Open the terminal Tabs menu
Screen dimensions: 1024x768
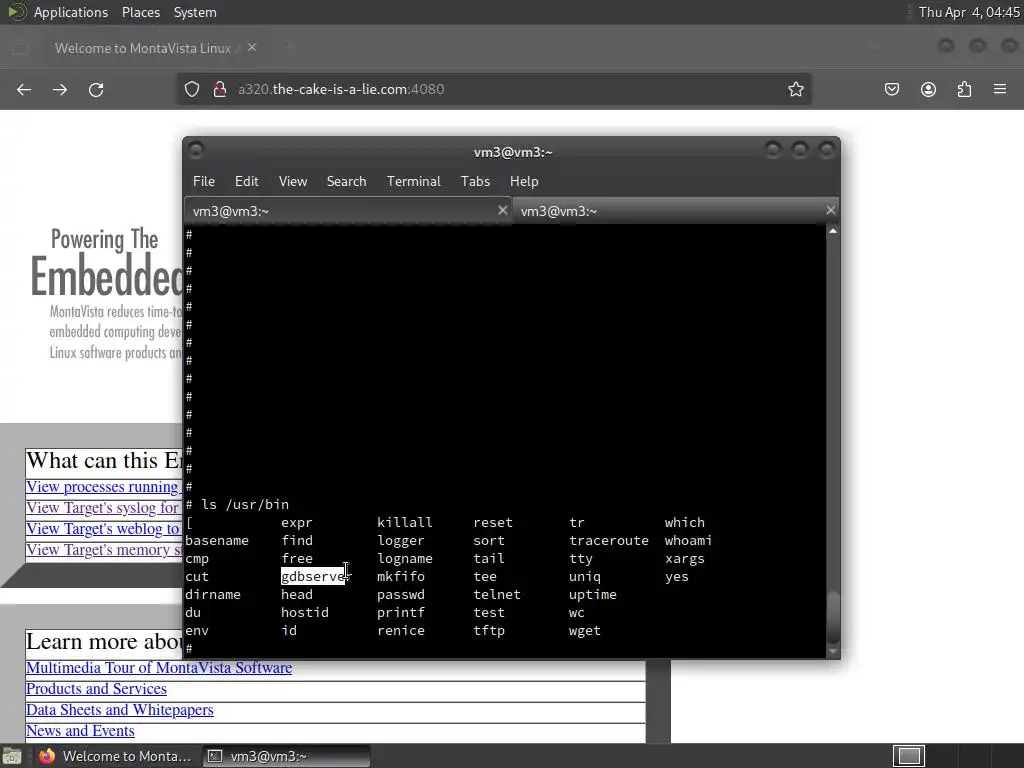(x=475, y=182)
